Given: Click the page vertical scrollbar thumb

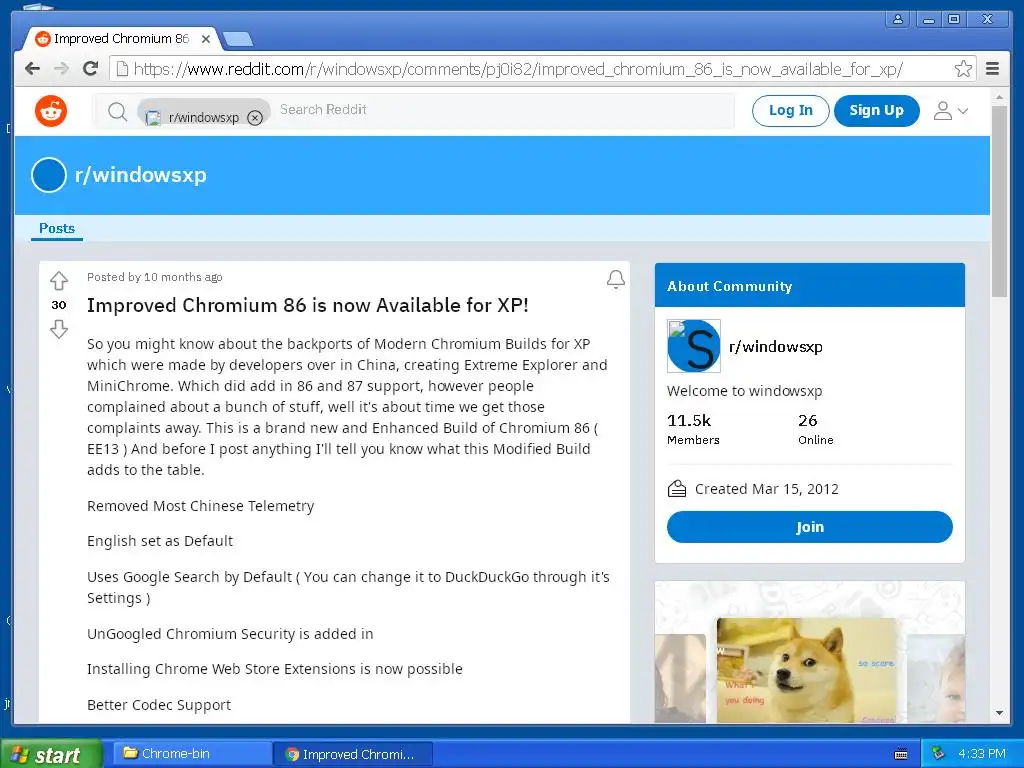Looking at the screenshot, I should point(999,201).
